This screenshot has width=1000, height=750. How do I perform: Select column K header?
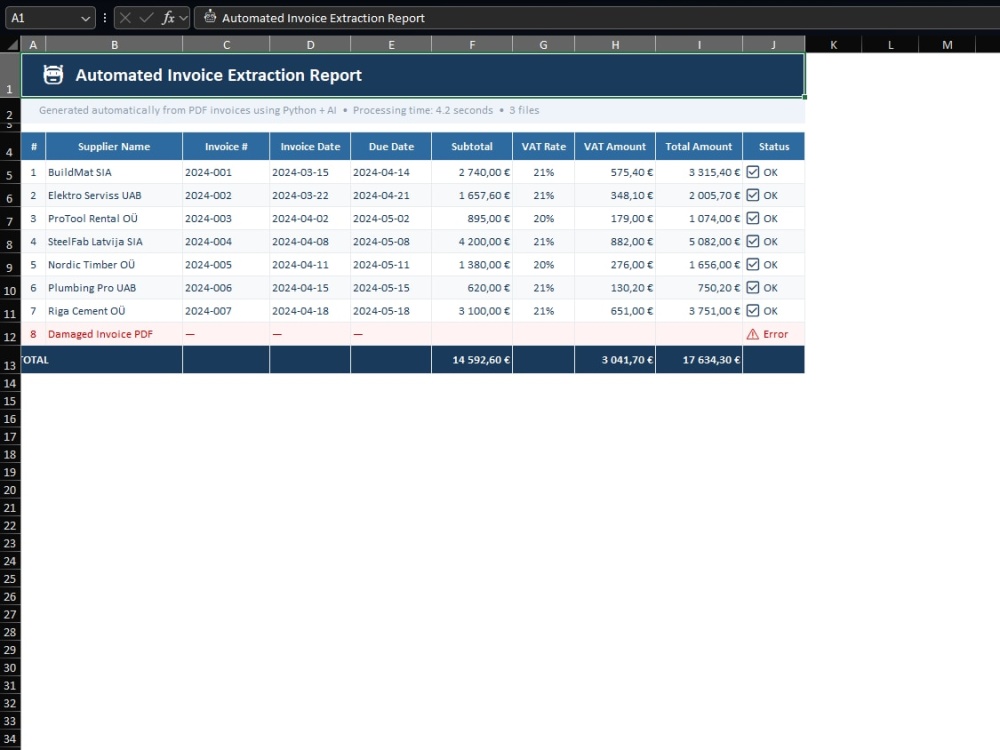tap(833, 45)
